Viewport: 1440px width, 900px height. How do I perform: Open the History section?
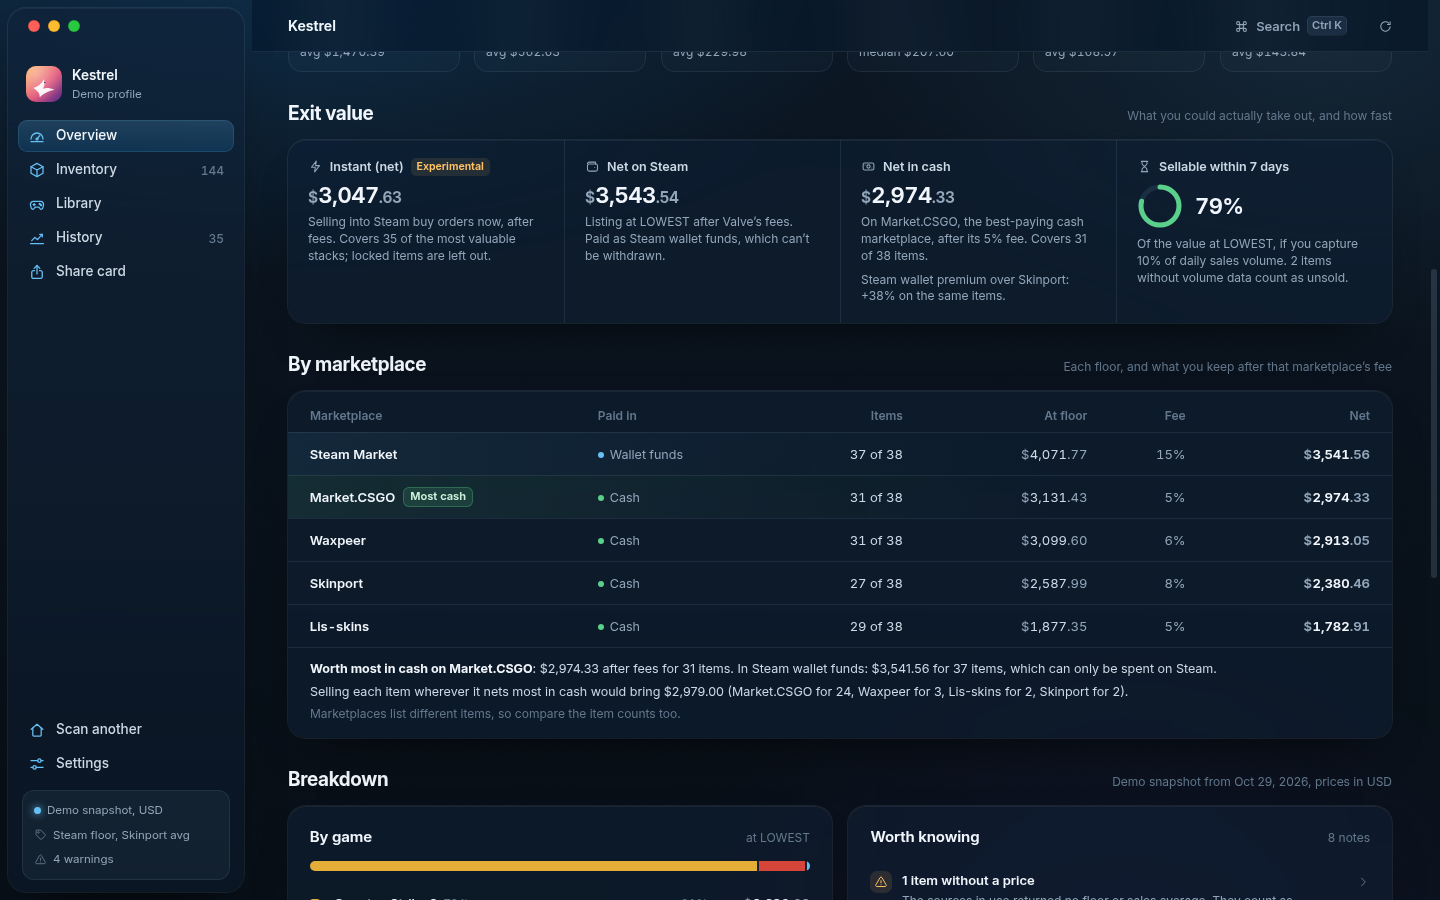126,238
